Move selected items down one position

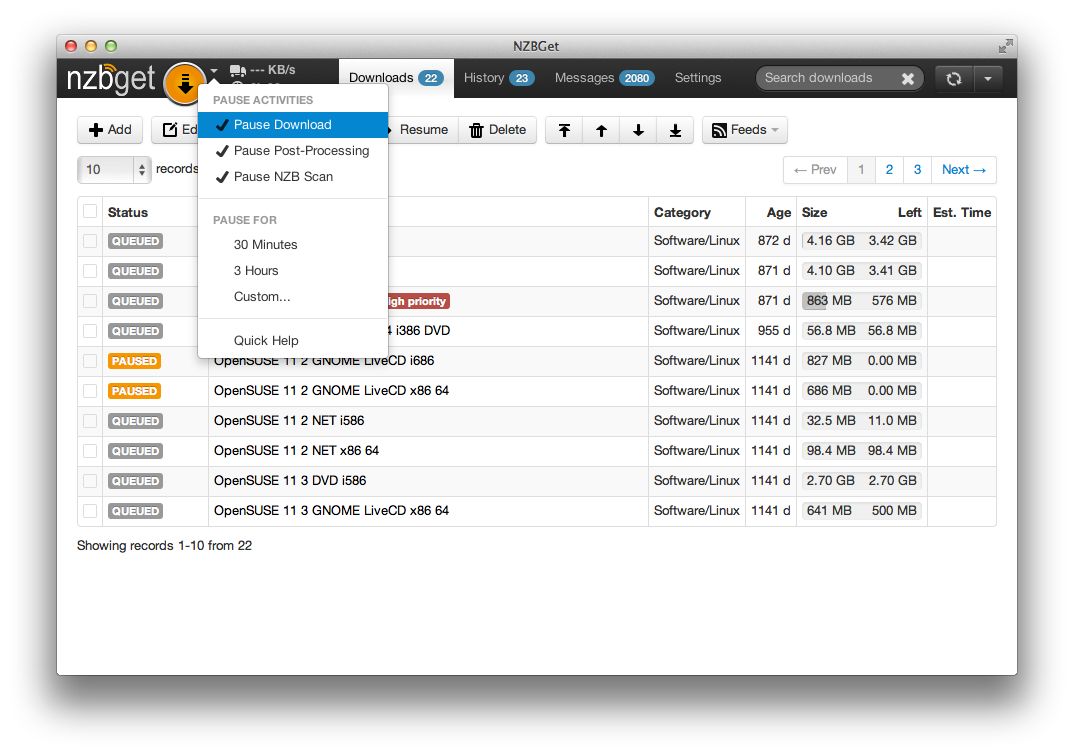coord(638,130)
